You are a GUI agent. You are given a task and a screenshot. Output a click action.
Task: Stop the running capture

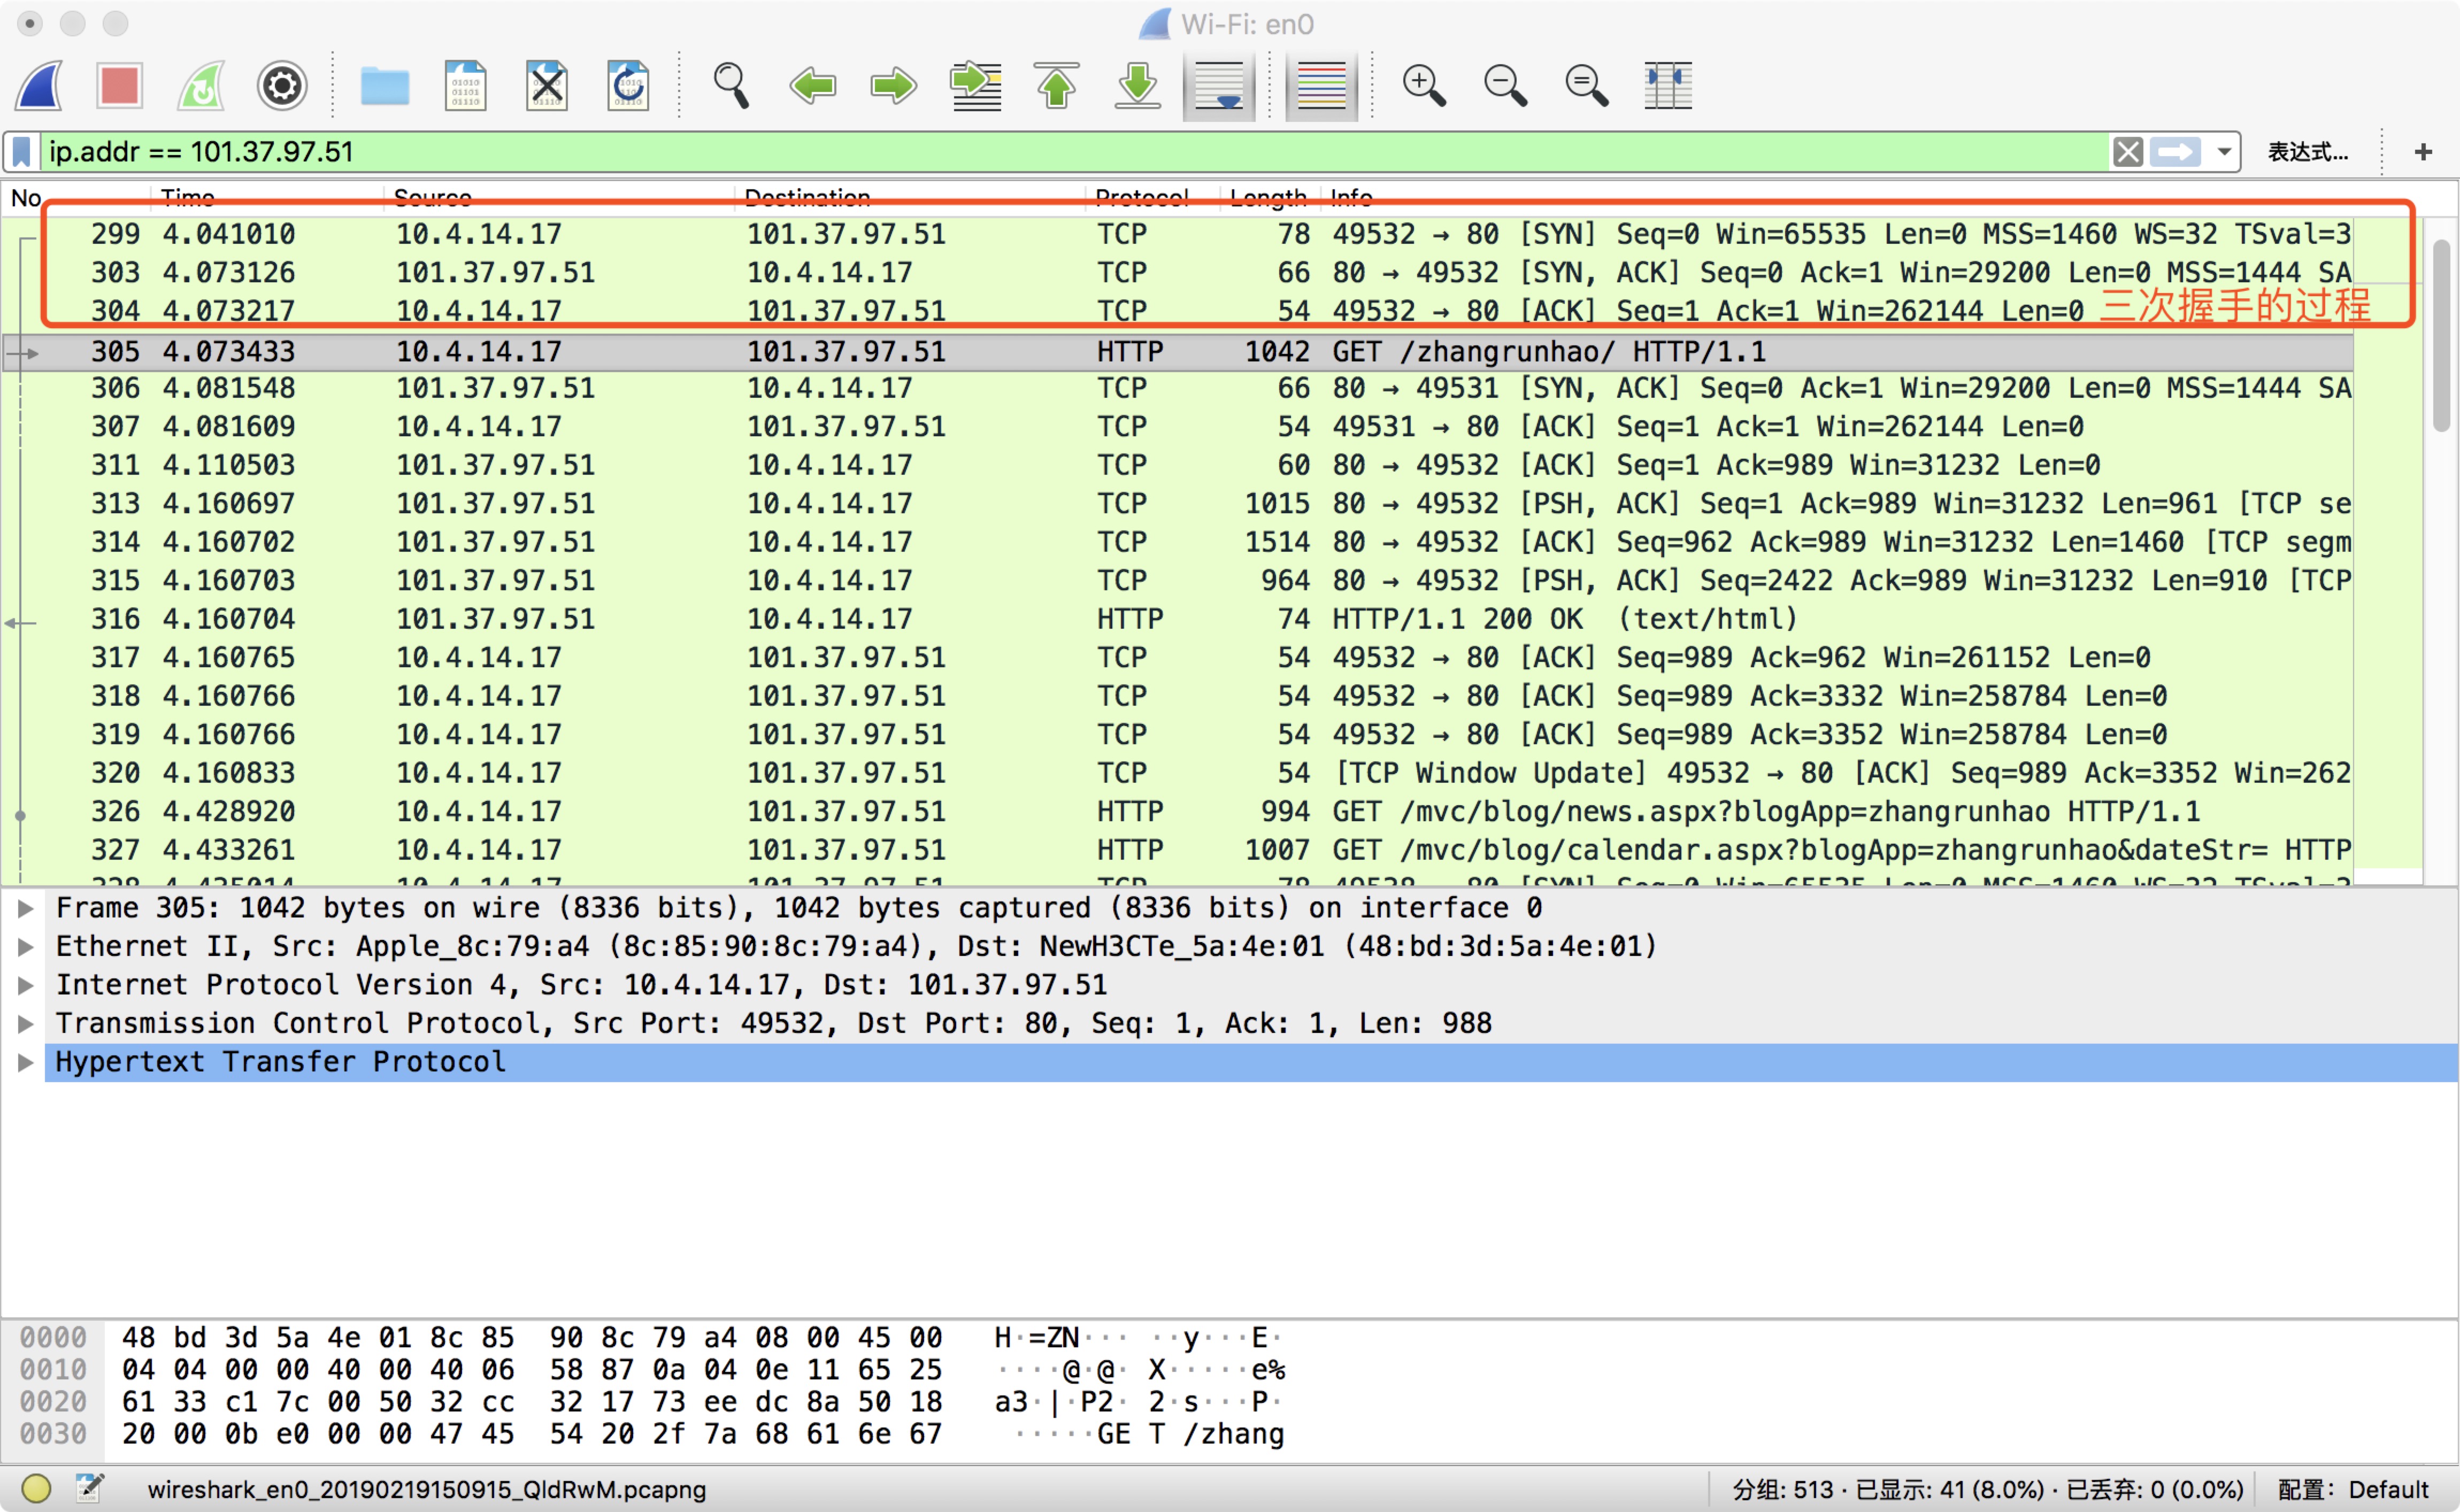[x=120, y=85]
